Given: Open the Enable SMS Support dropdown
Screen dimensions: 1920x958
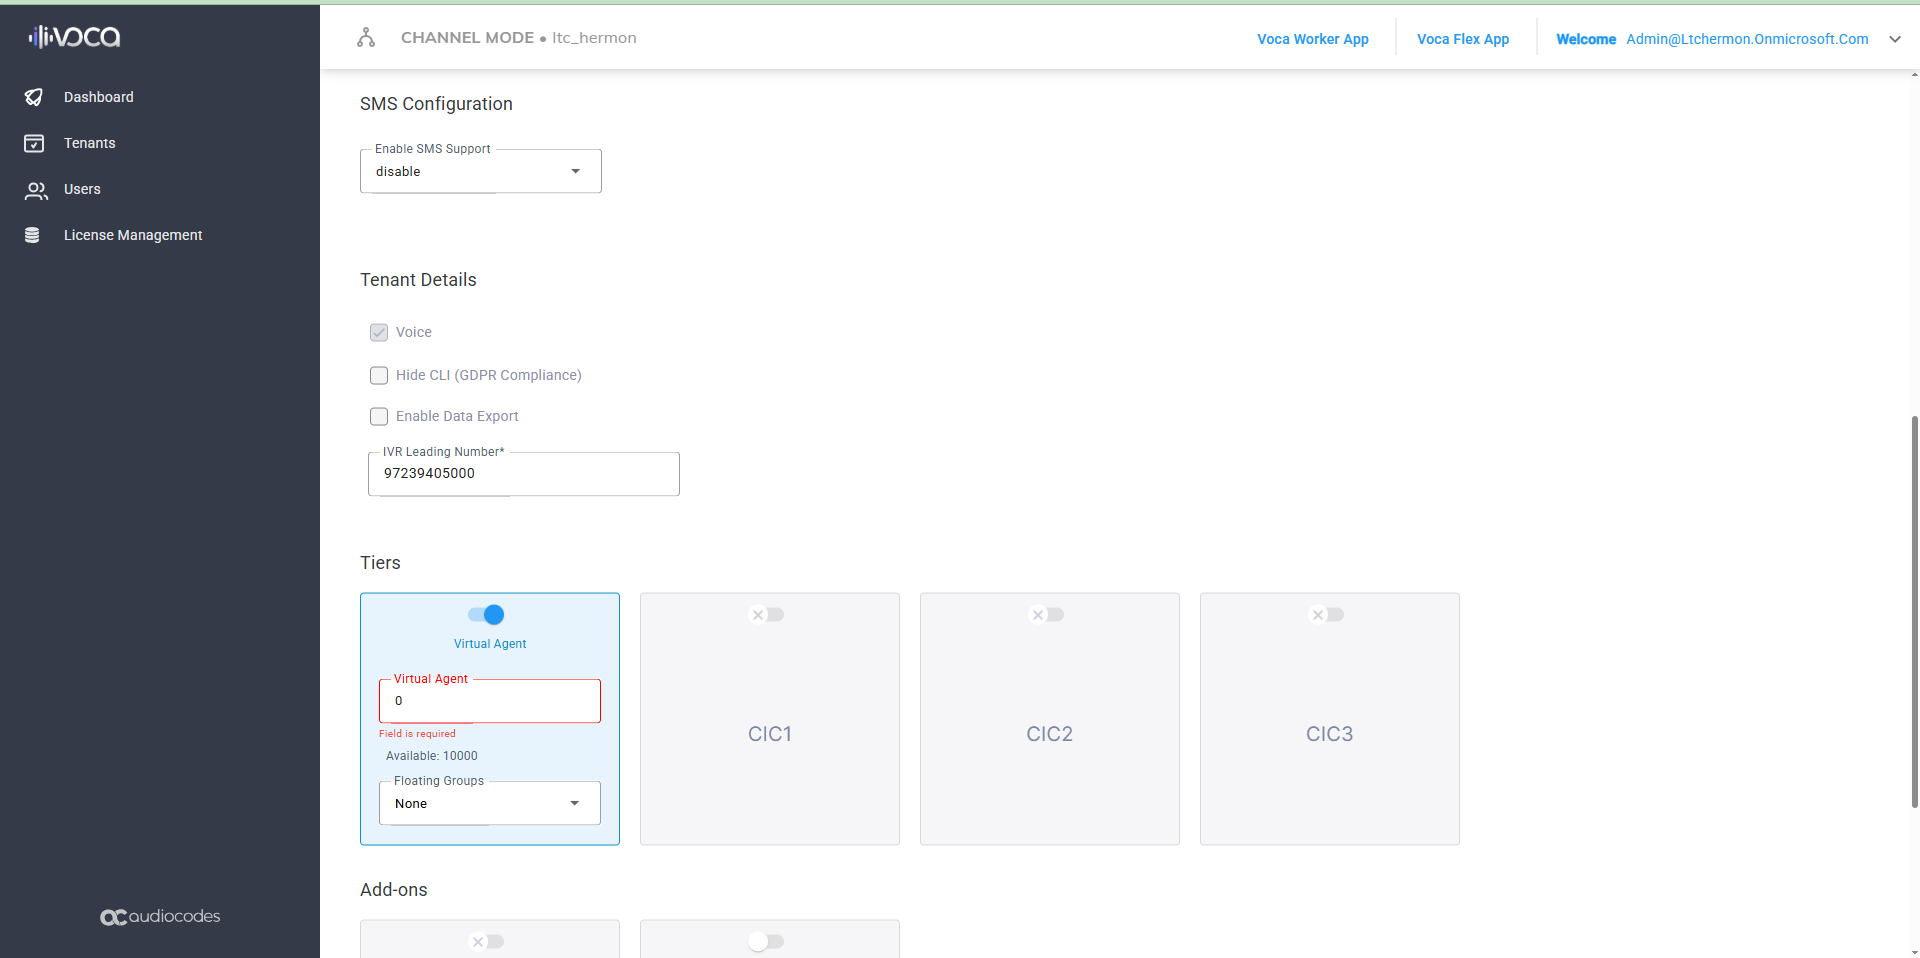Looking at the screenshot, I should click(x=480, y=171).
